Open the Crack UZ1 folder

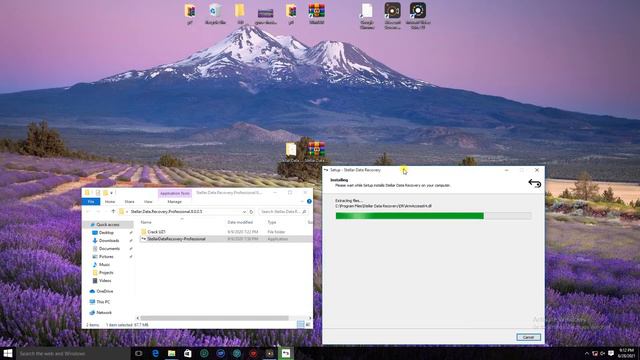click(x=156, y=231)
